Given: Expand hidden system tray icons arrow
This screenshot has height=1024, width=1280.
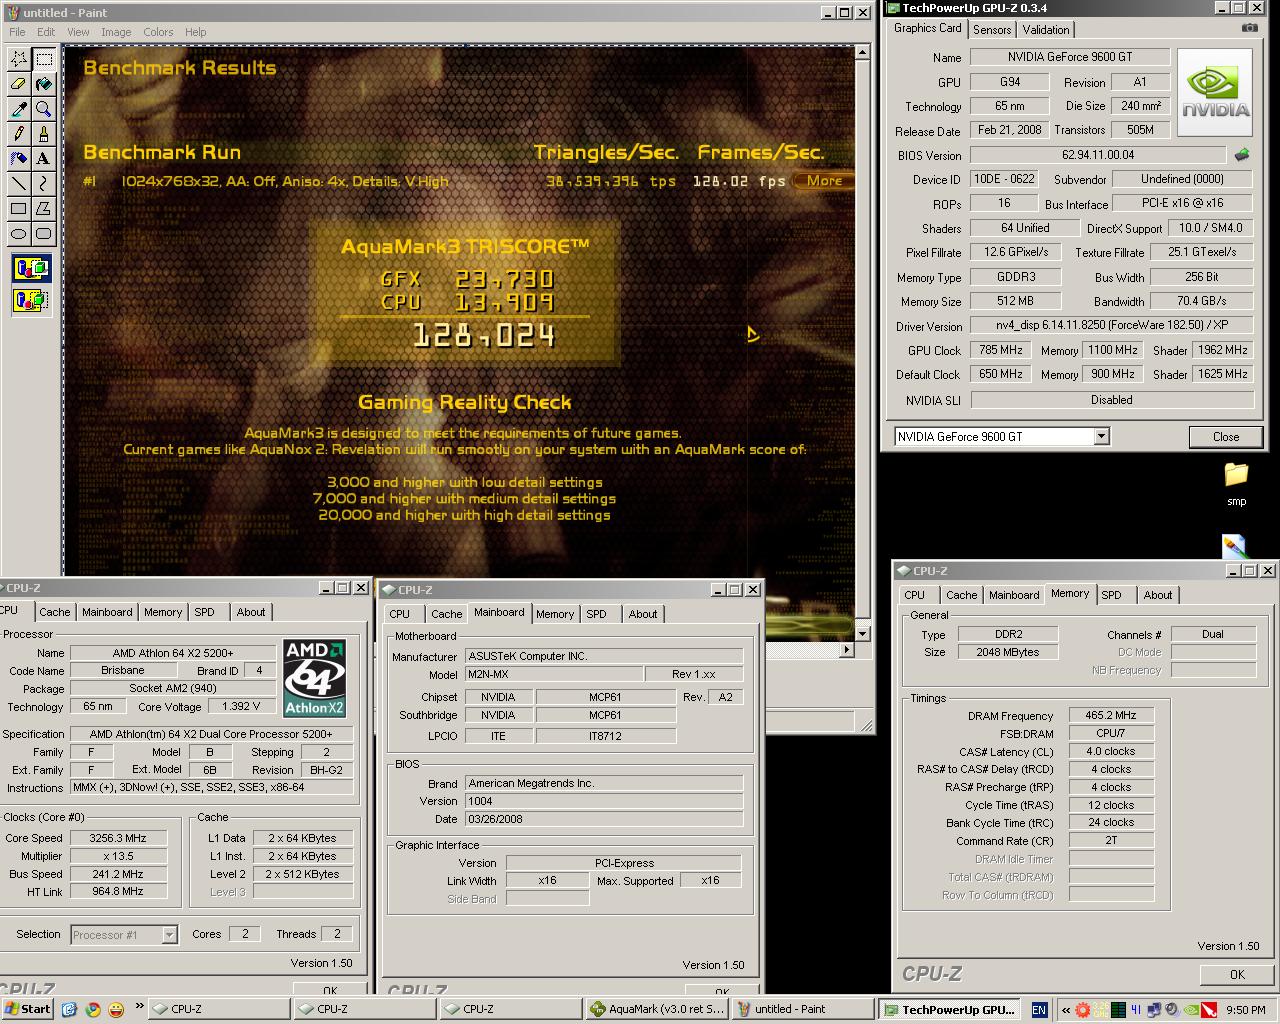Looking at the screenshot, I should click(1066, 1010).
